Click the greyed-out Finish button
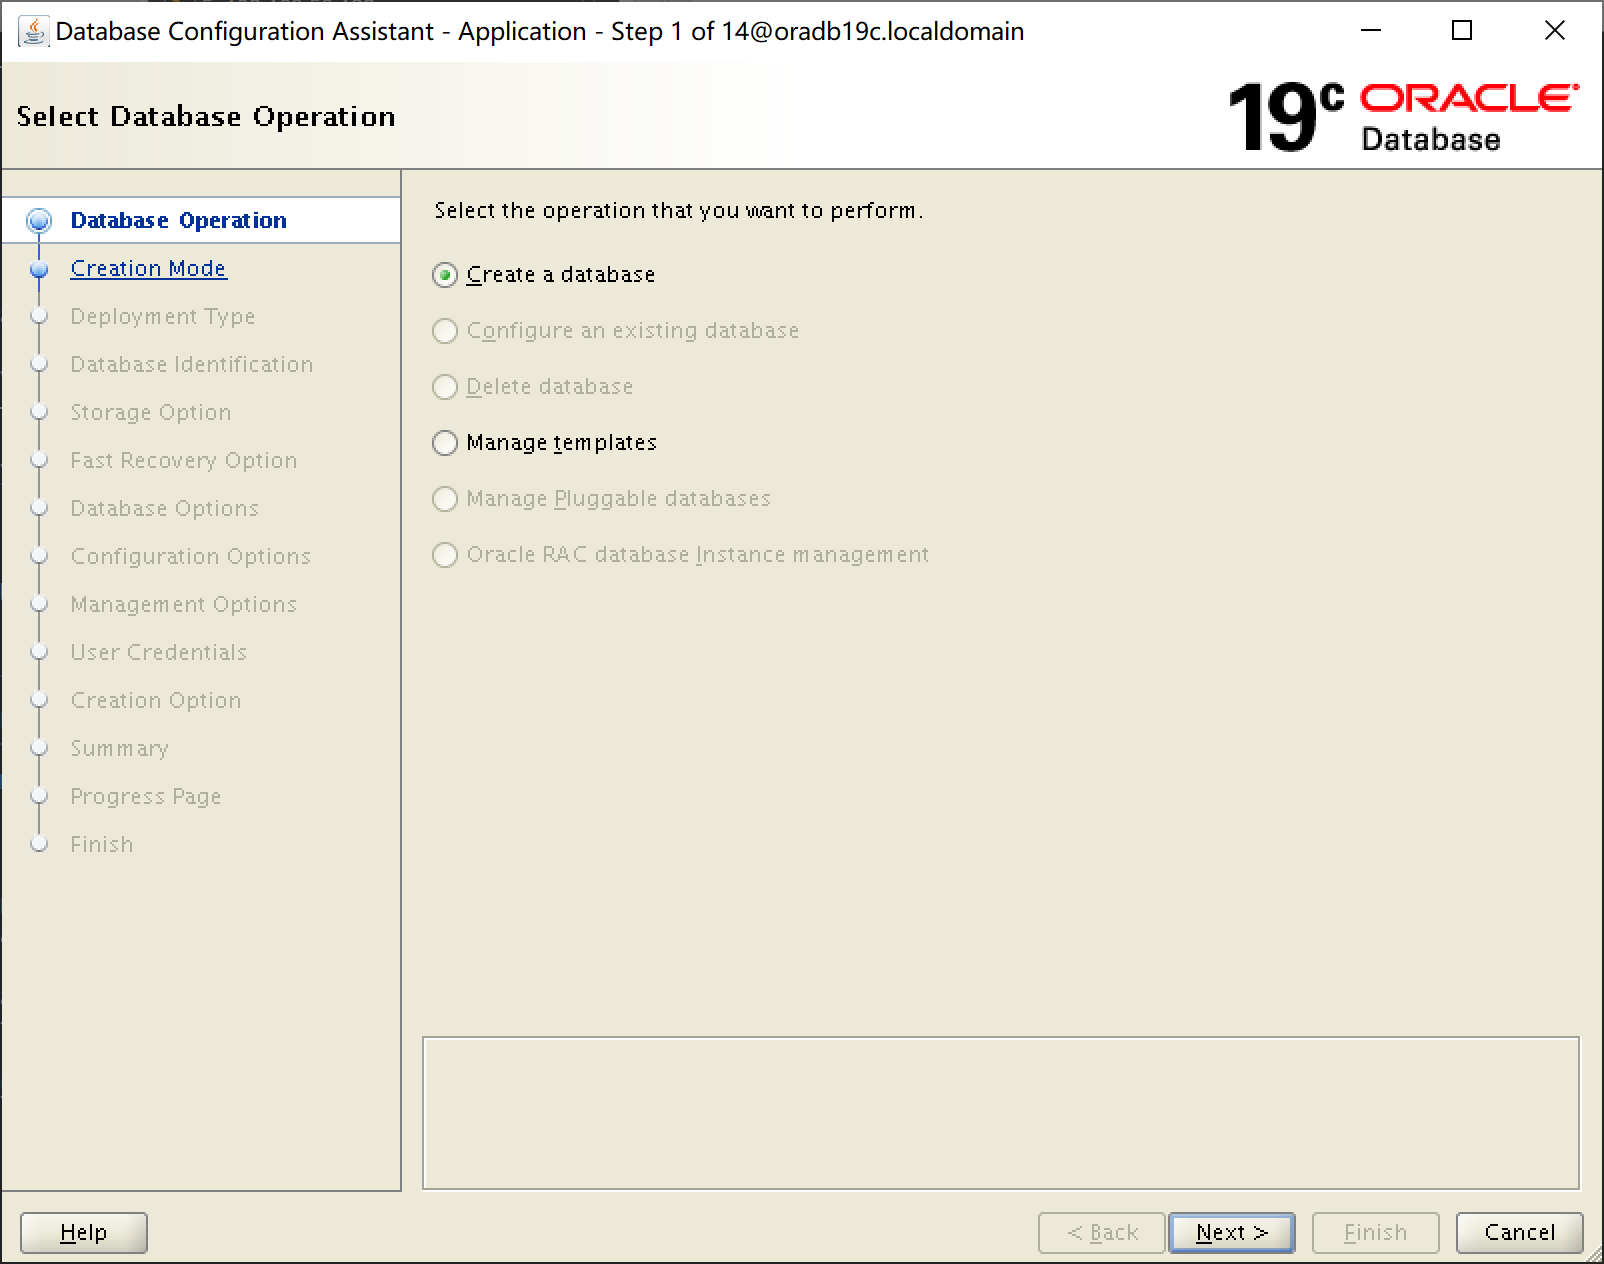The width and height of the screenshot is (1604, 1264). coord(1375,1232)
